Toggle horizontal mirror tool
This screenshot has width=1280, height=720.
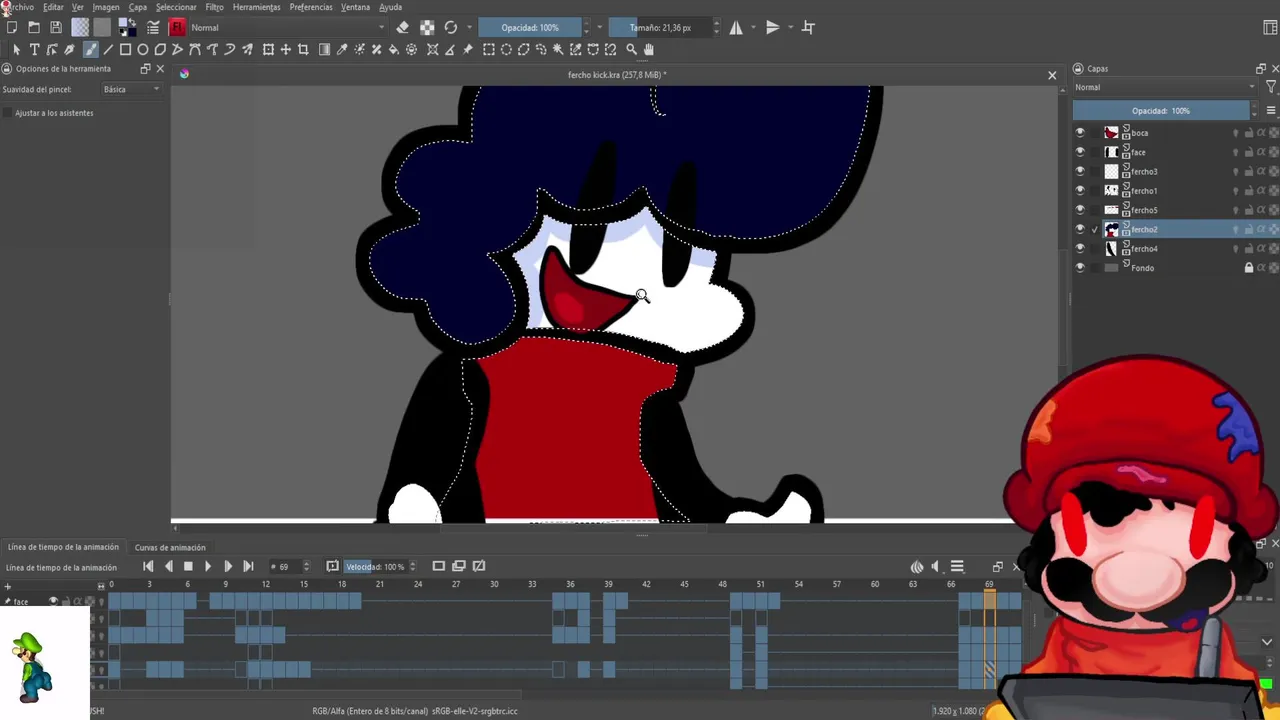[x=736, y=27]
